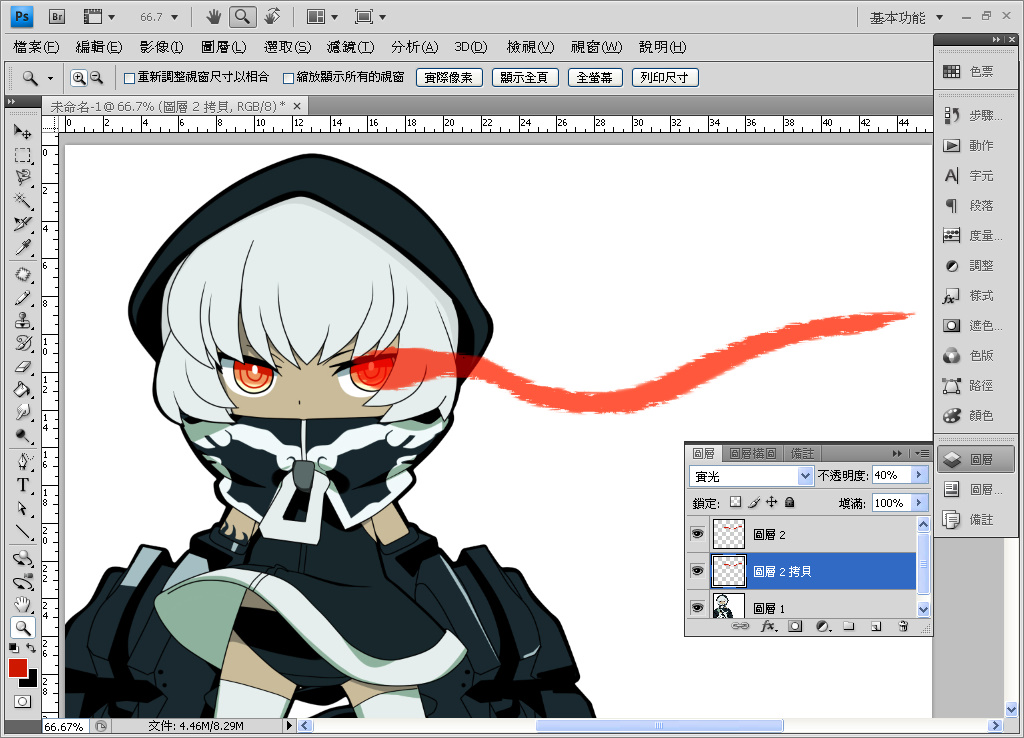Enable 縮放顯示所有的視窗 checkbox
1024x738 pixels.
289,78
